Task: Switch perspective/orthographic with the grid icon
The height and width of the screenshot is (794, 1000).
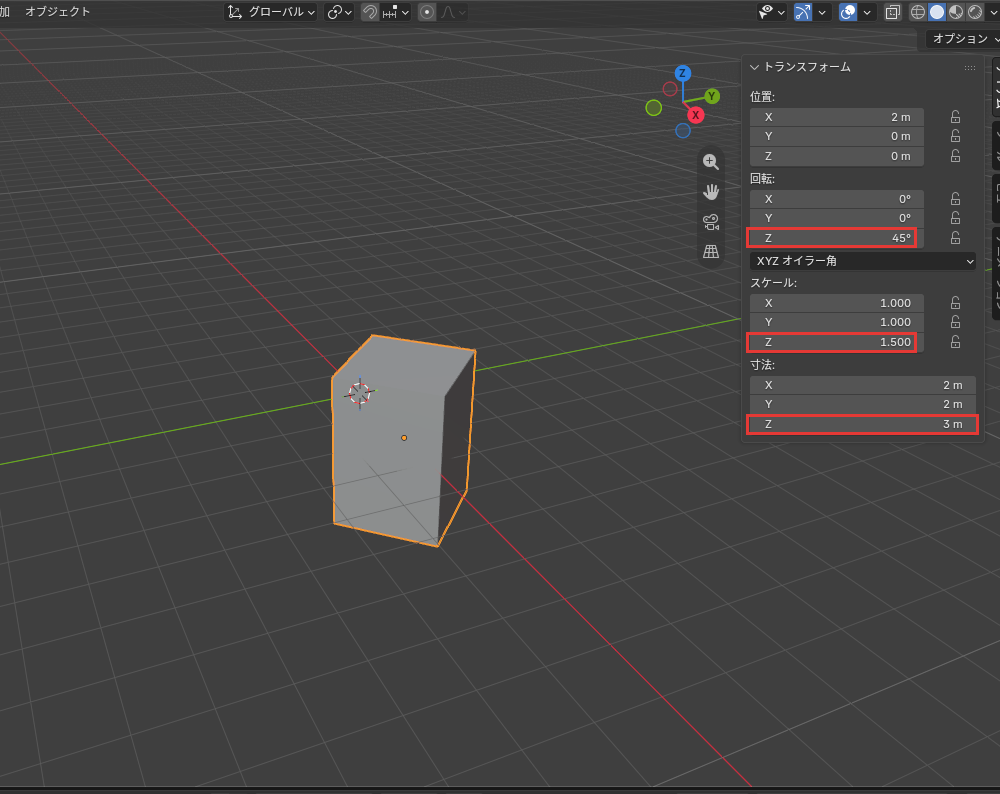Action: pos(710,251)
